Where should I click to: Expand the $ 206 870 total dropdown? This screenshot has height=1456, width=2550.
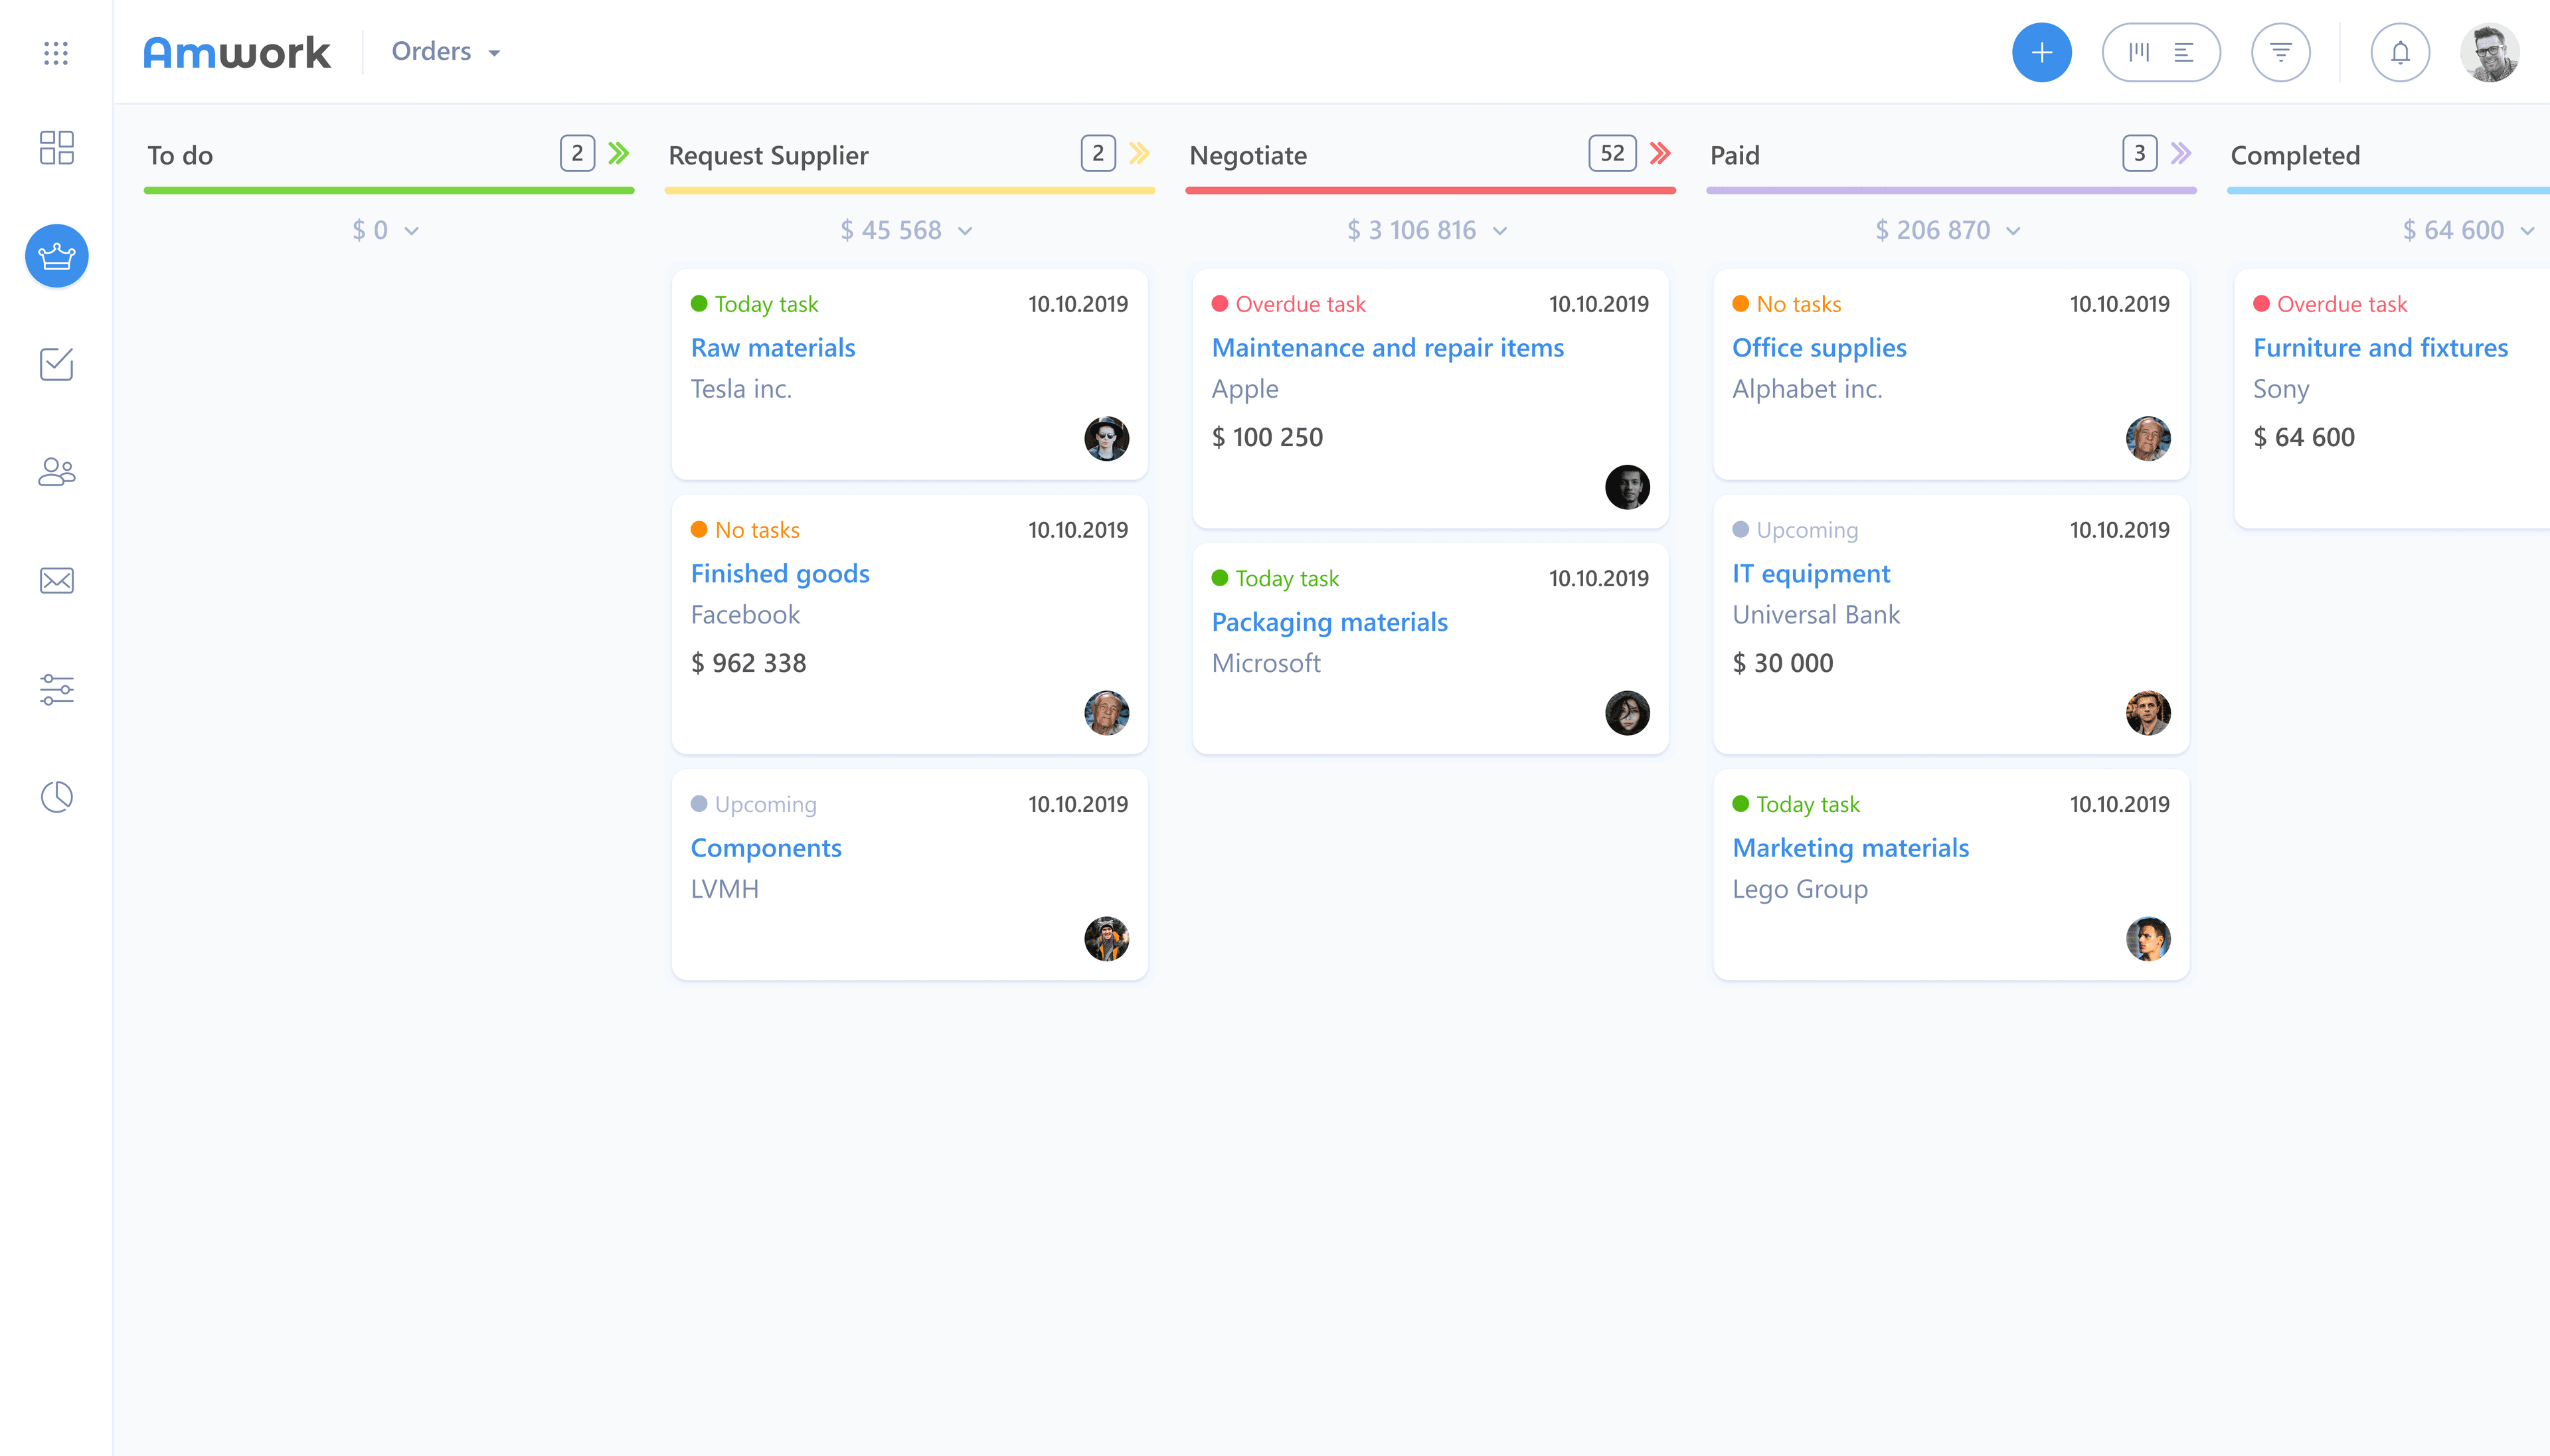[x=1948, y=231]
